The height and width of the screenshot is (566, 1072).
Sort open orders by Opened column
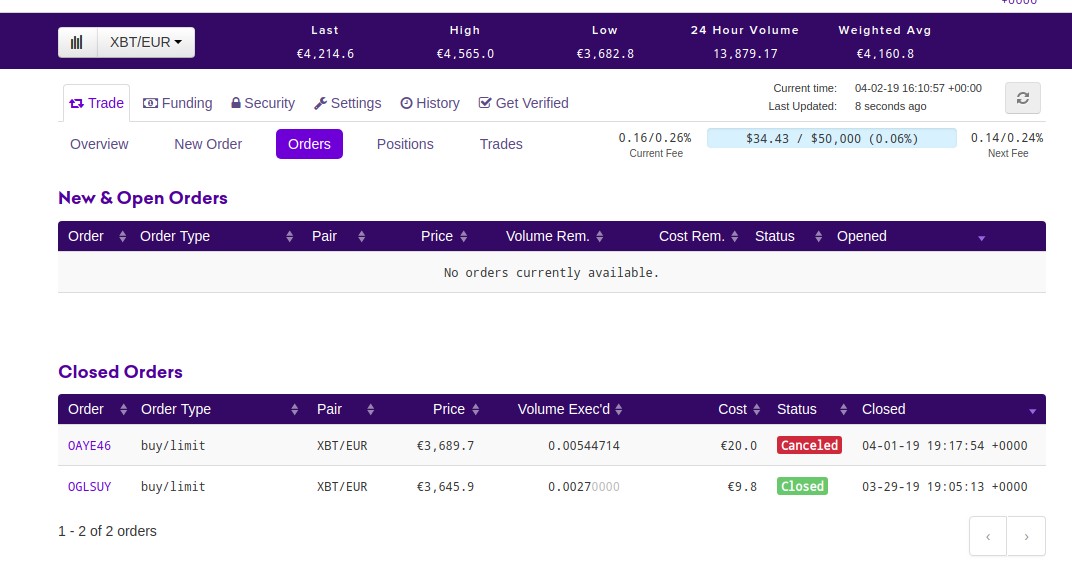tap(911, 237)
